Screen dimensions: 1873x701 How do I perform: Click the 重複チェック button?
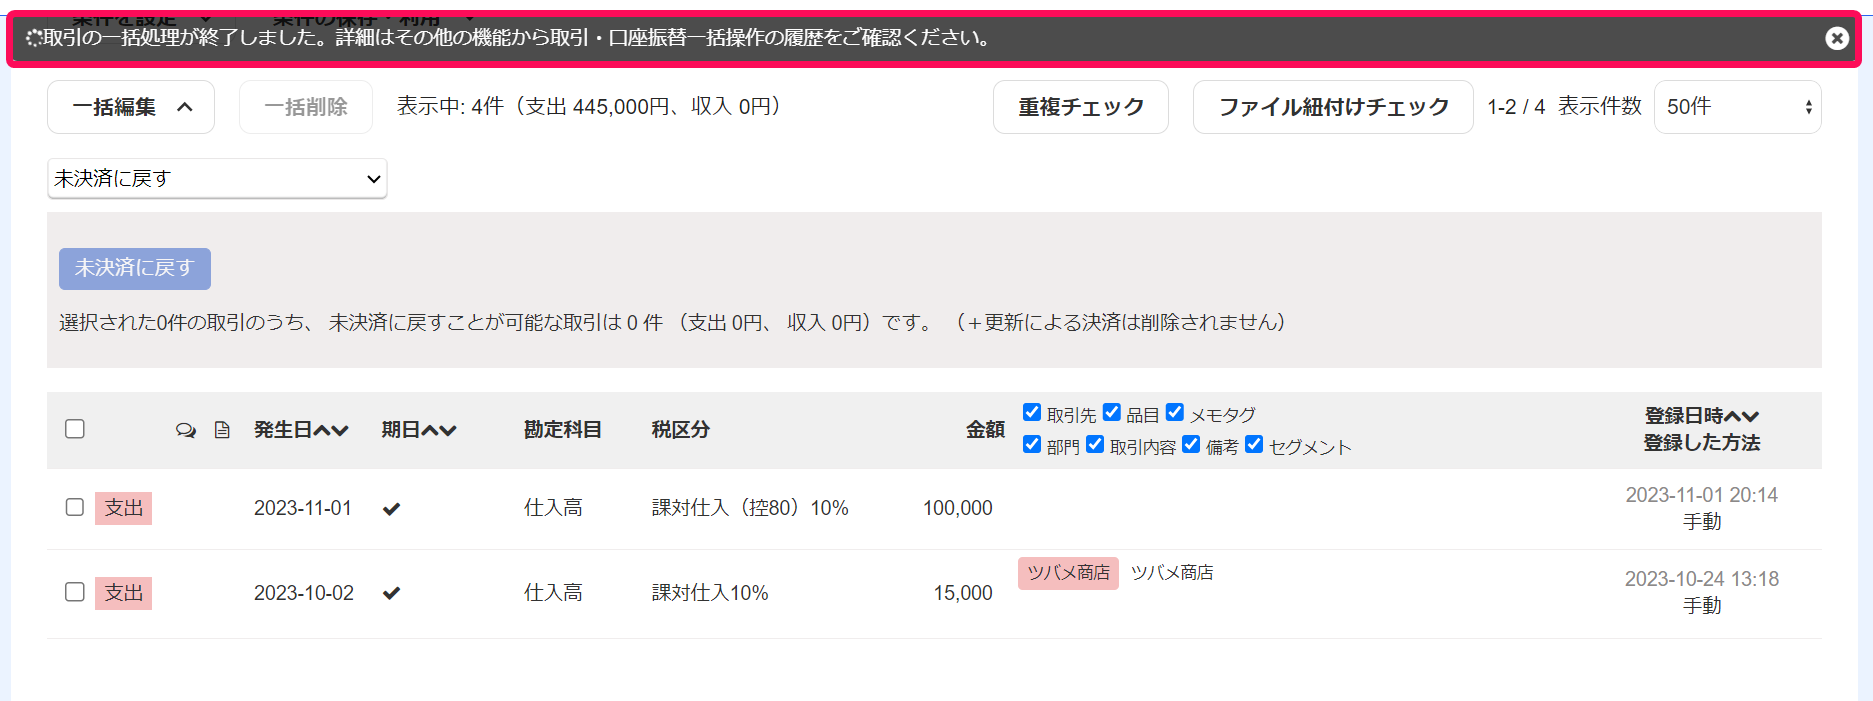[x=1081, y=107]
